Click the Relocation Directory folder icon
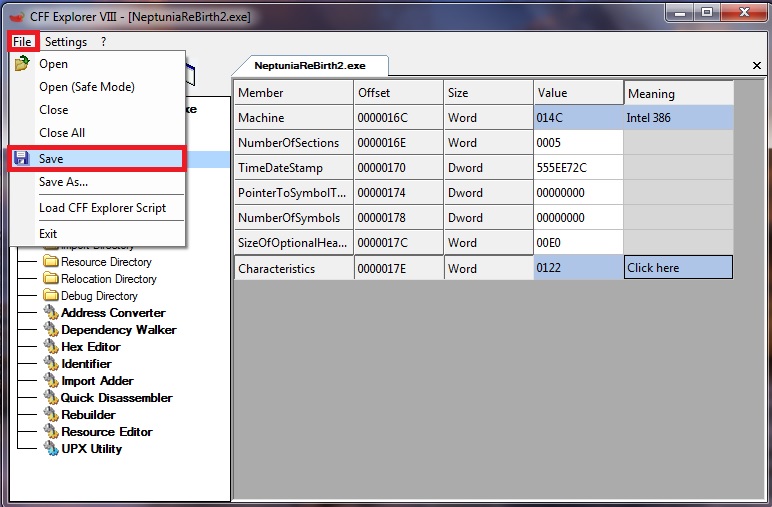Screen dimensions: 772x507 point(51,278)
